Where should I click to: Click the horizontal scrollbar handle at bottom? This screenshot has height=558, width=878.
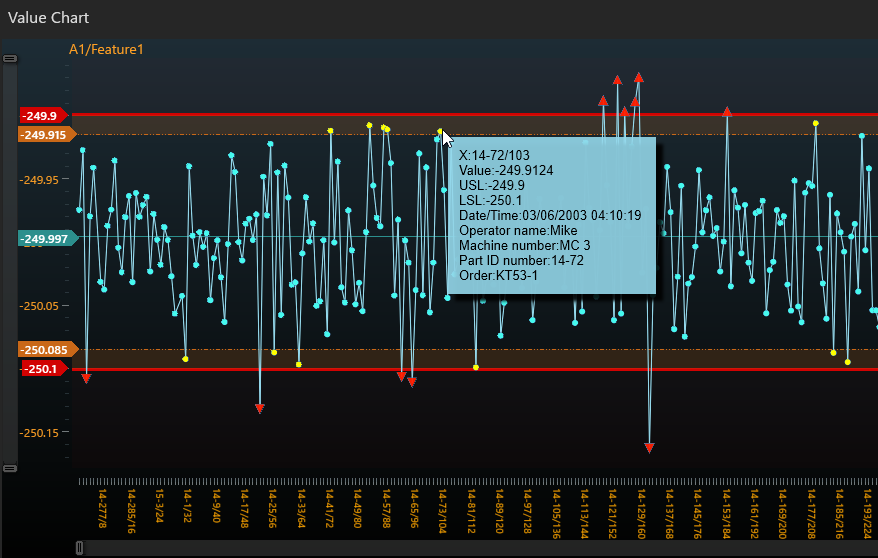[80, 547]
